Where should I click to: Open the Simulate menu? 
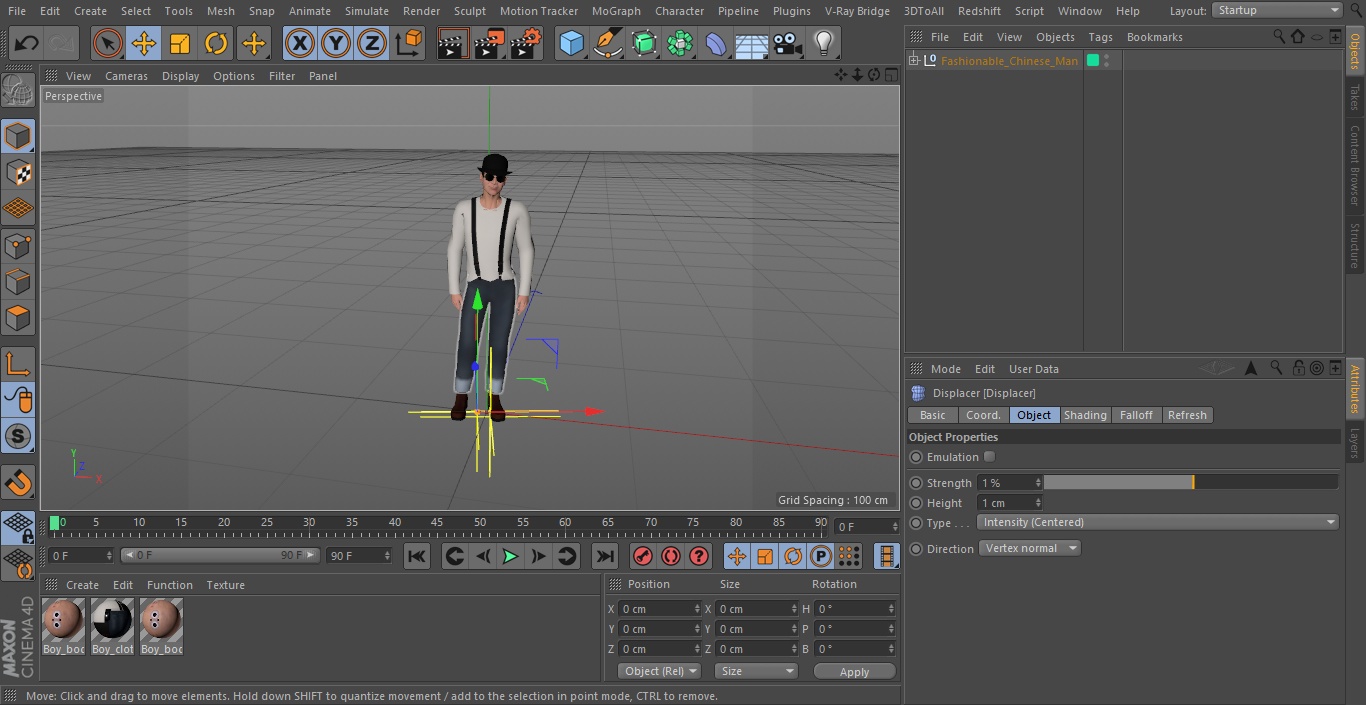pos(367,11)
